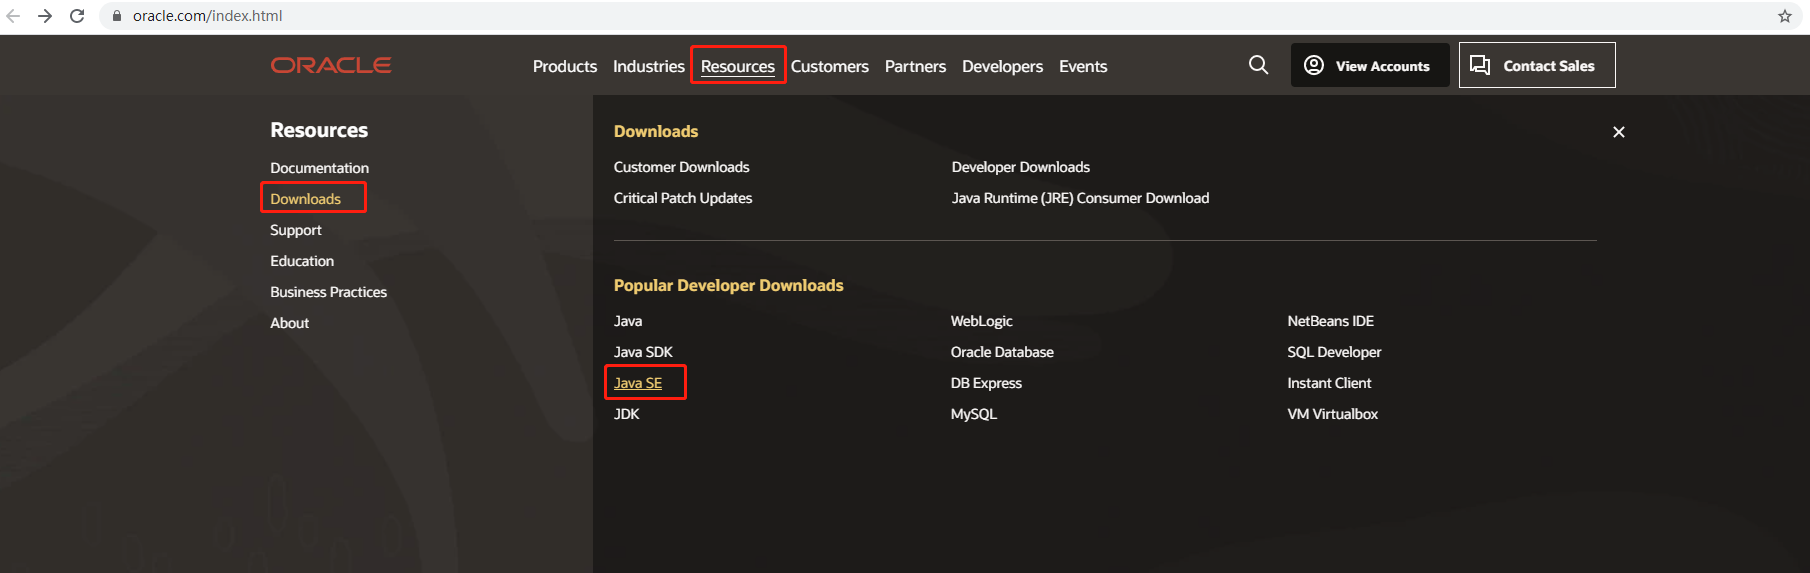1810x573 pixels.
Task: Click the SQL Developer link
Action: pyautogui.click(x=1334, y=352)
